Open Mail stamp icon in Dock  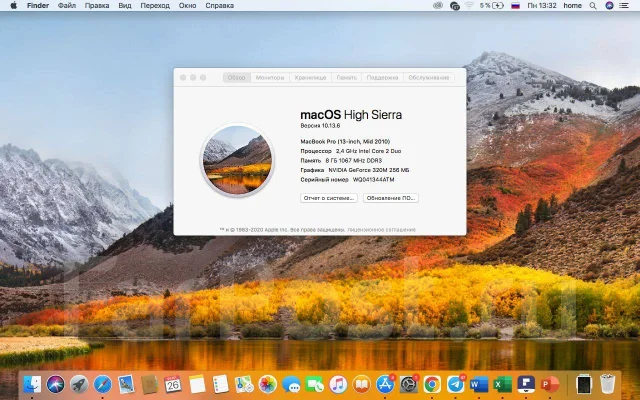[126, 384]
